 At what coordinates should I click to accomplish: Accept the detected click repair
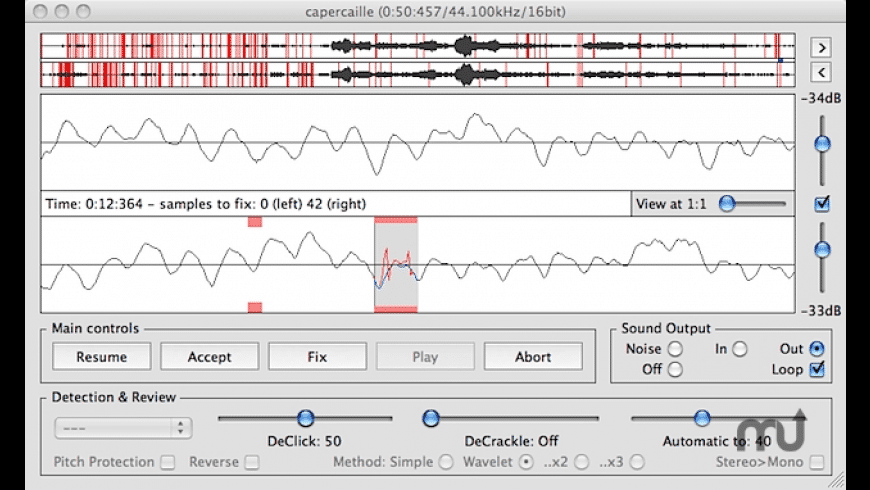[209, 356]
